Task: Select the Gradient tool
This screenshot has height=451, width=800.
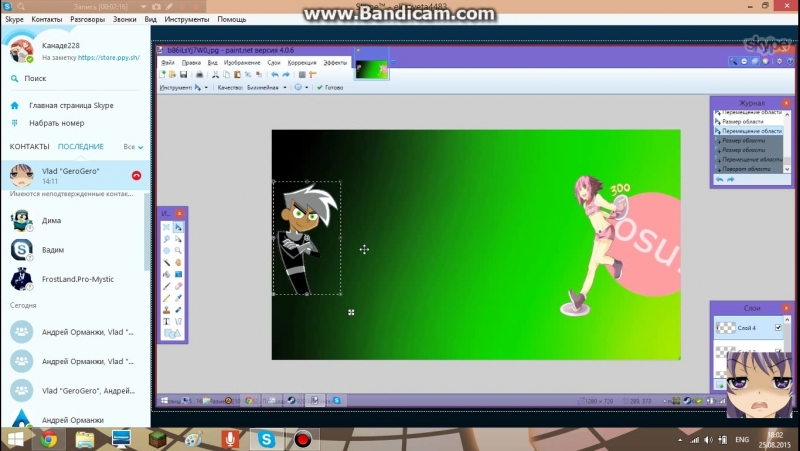Action: (178, 274)
